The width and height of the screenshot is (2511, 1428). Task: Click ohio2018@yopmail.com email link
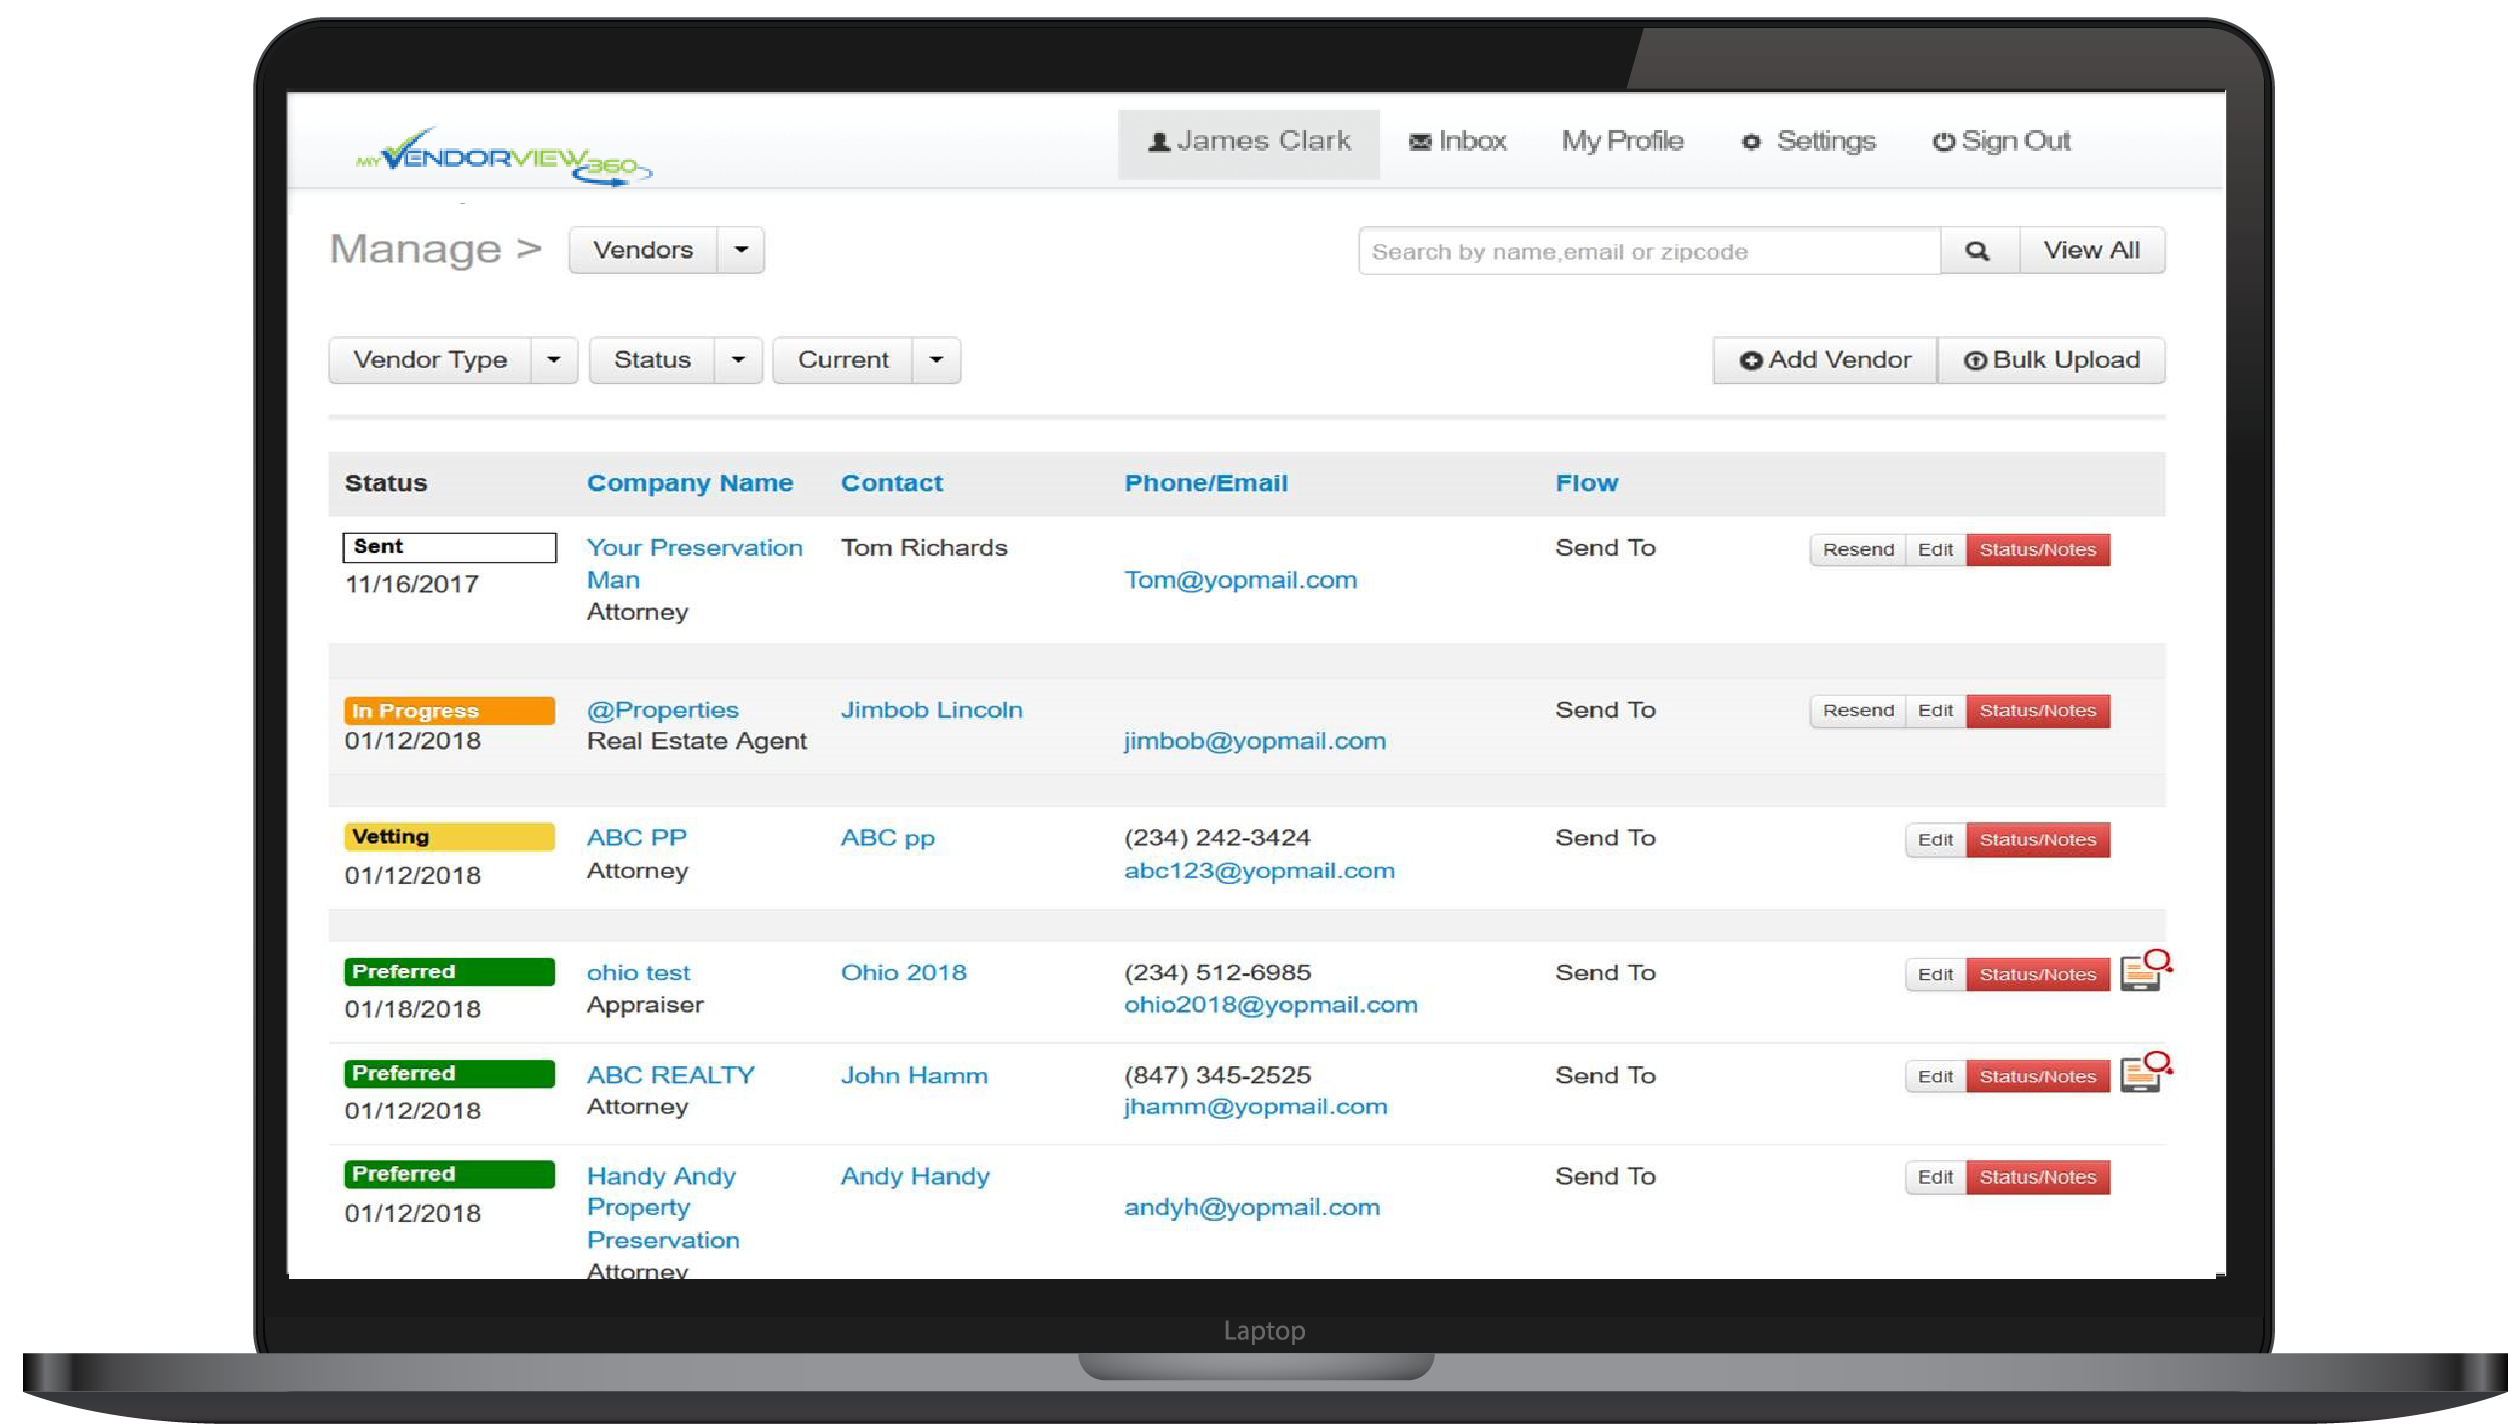(1271, 1006)
